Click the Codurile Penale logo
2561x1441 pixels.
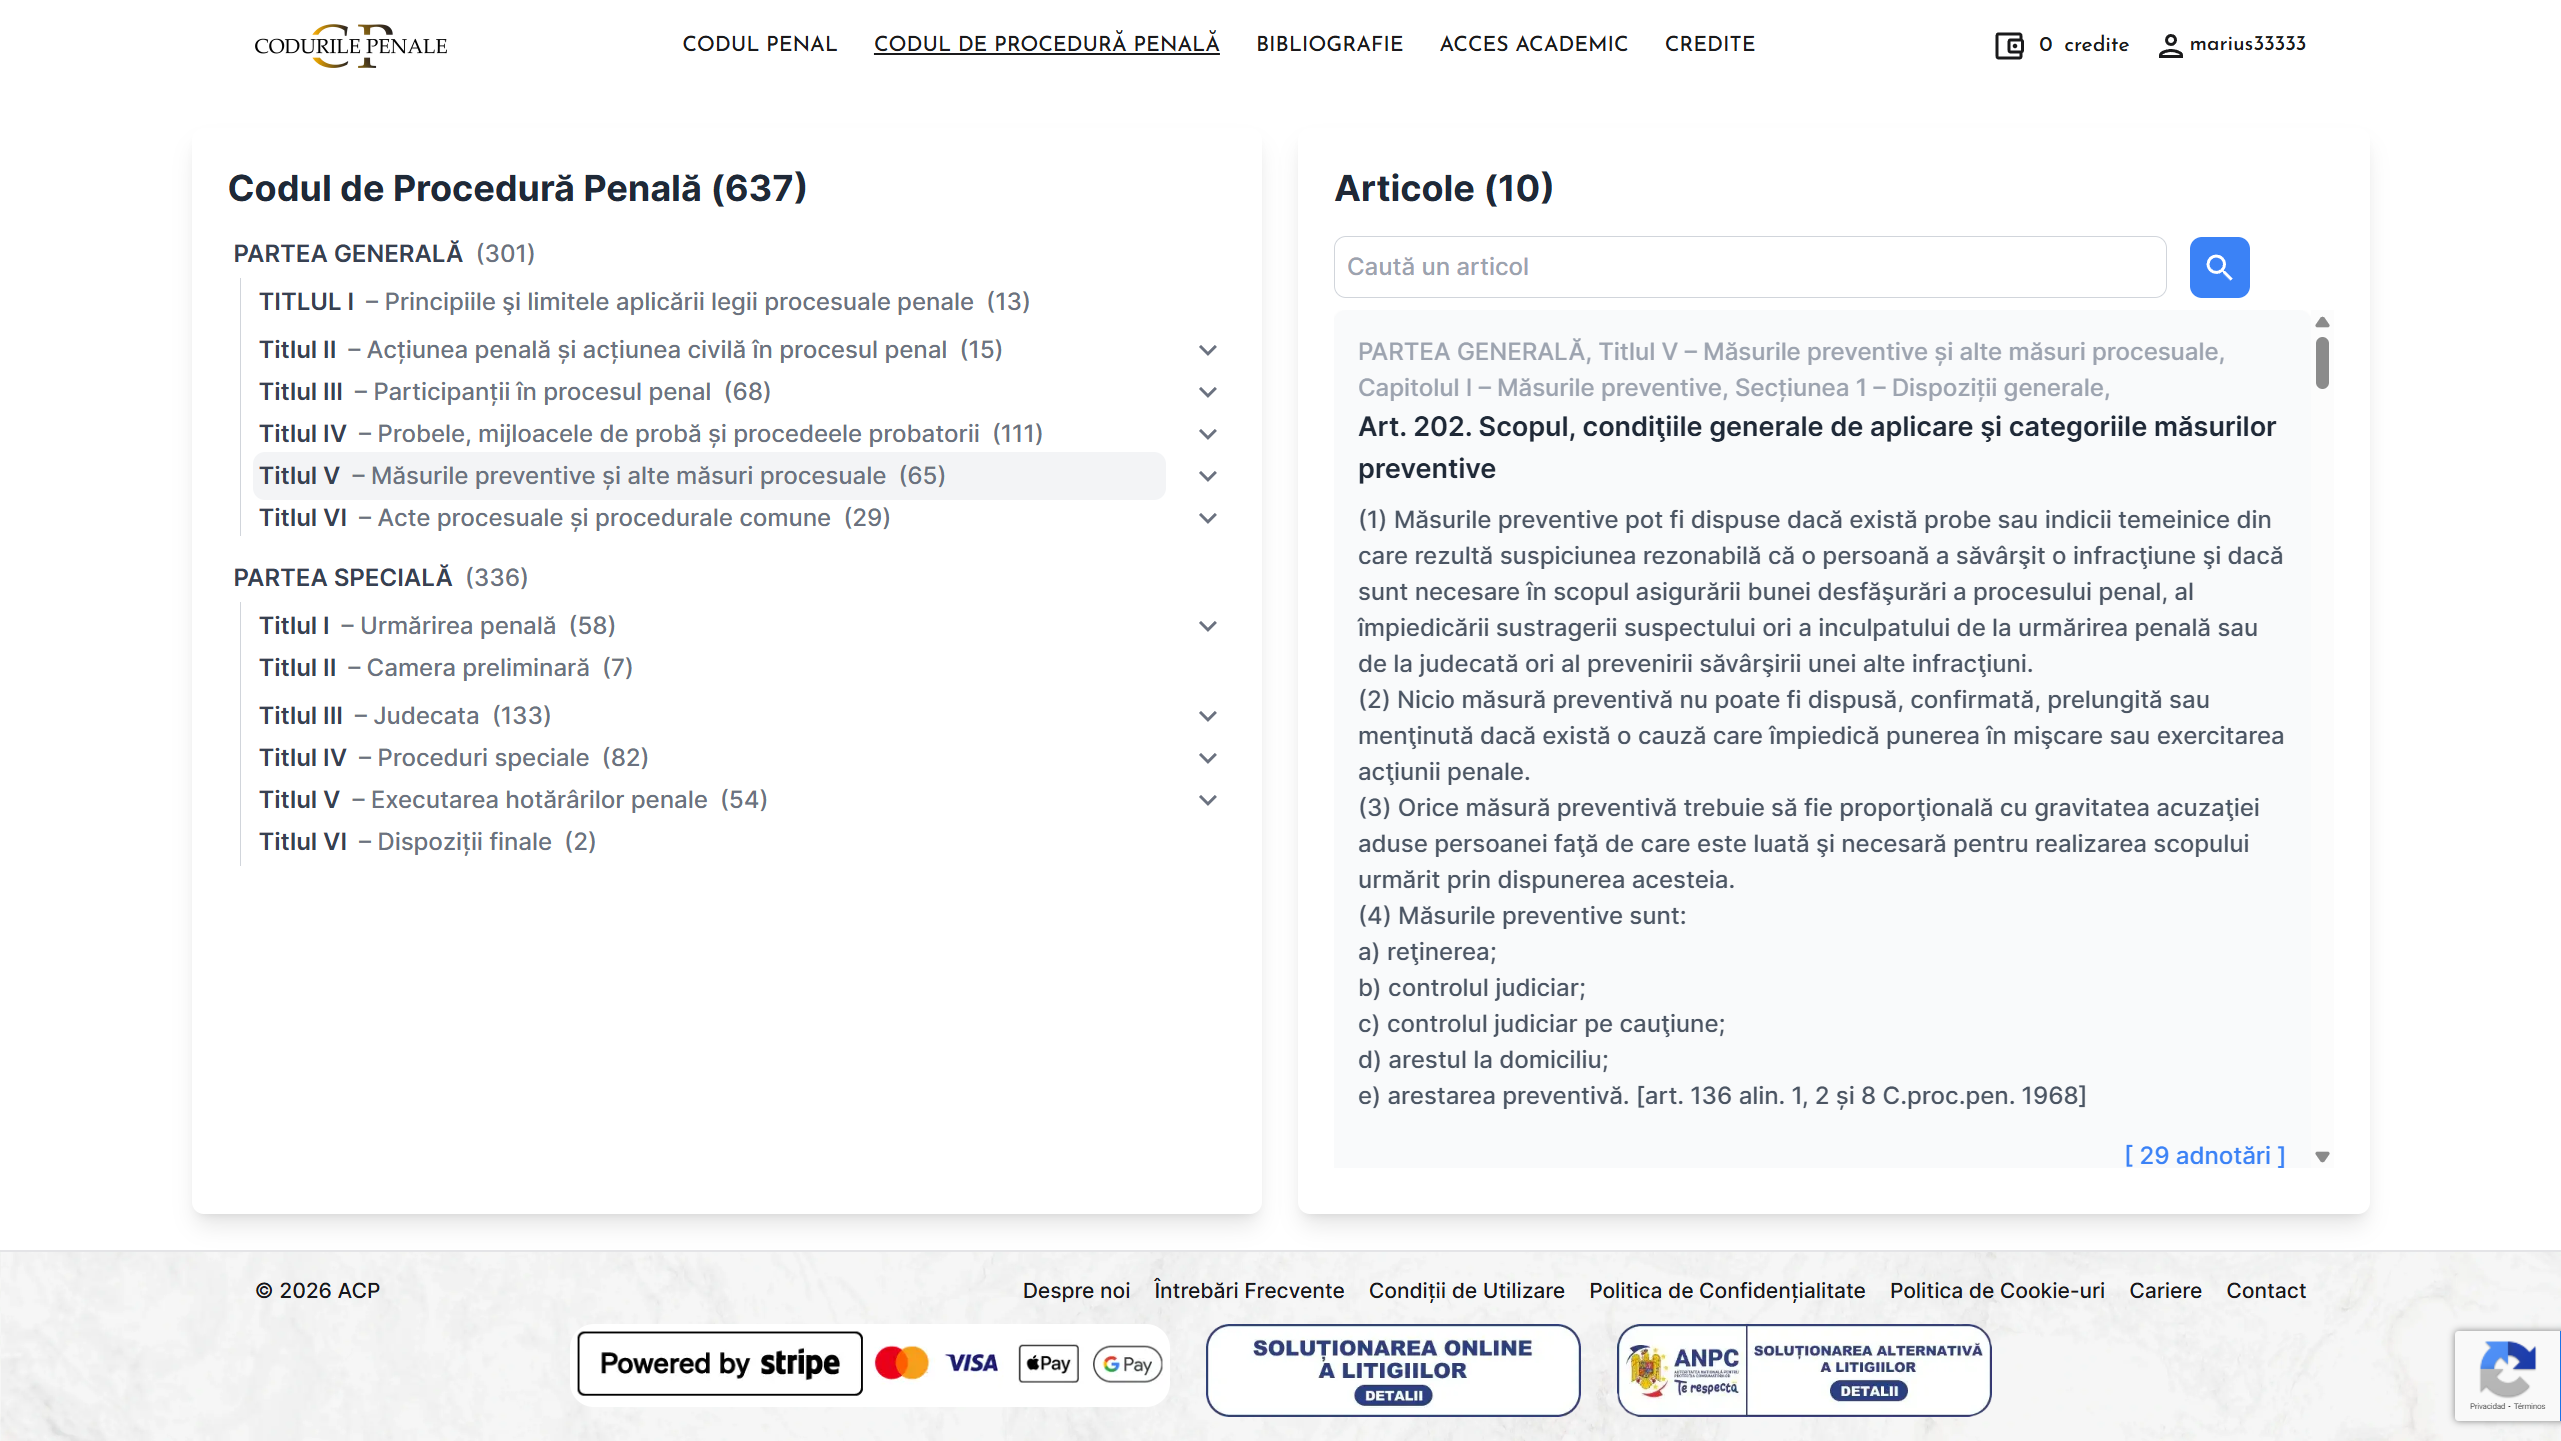point(349,44)
